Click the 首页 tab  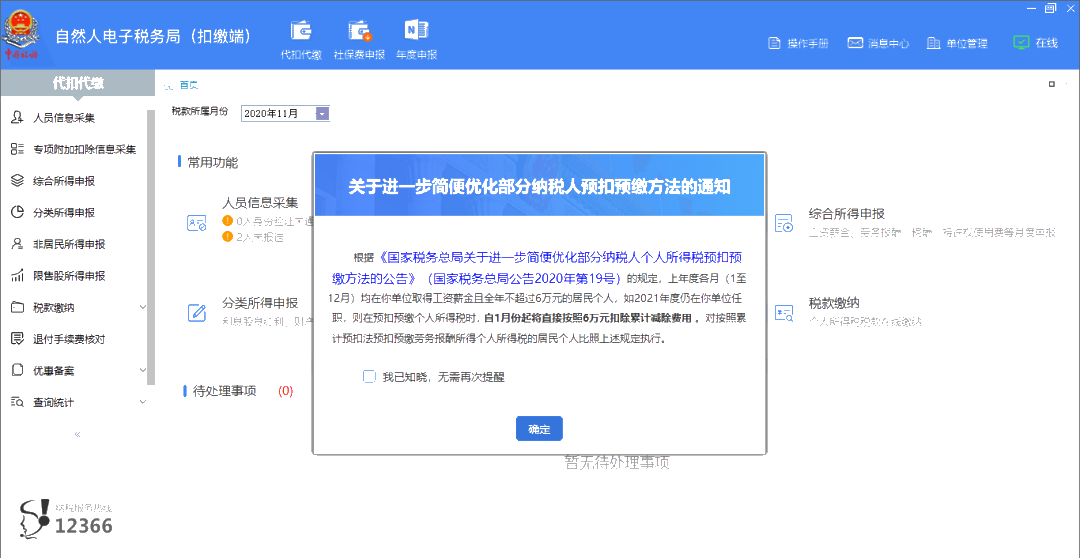(x=189, y=85)
